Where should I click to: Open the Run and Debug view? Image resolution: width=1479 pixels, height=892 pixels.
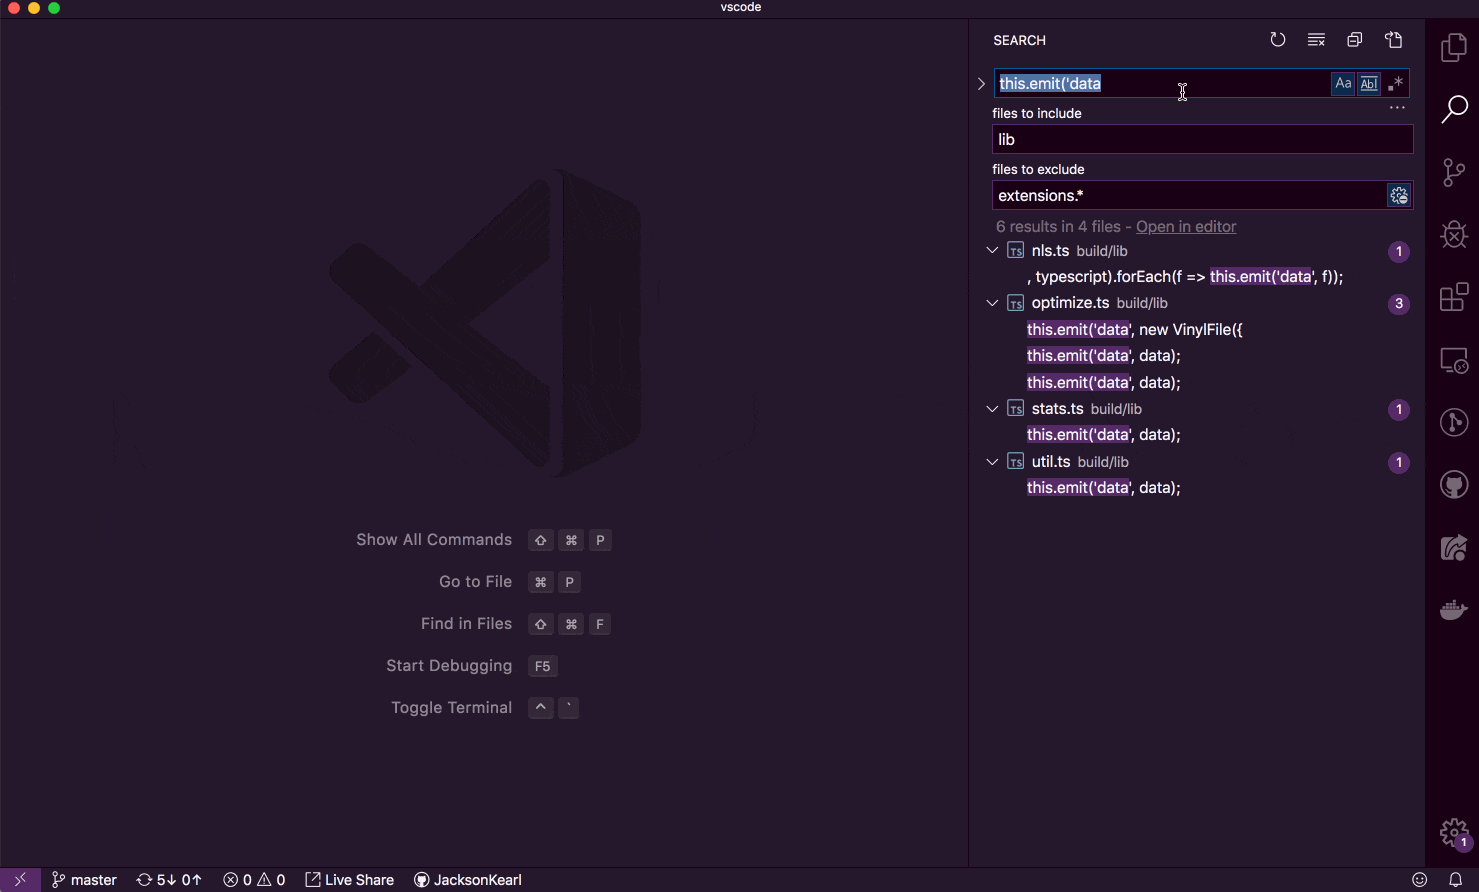(x=1454, y=234)
